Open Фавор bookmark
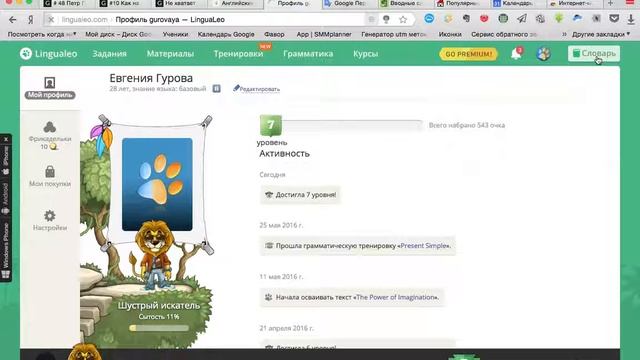 (x=274, y=35)
